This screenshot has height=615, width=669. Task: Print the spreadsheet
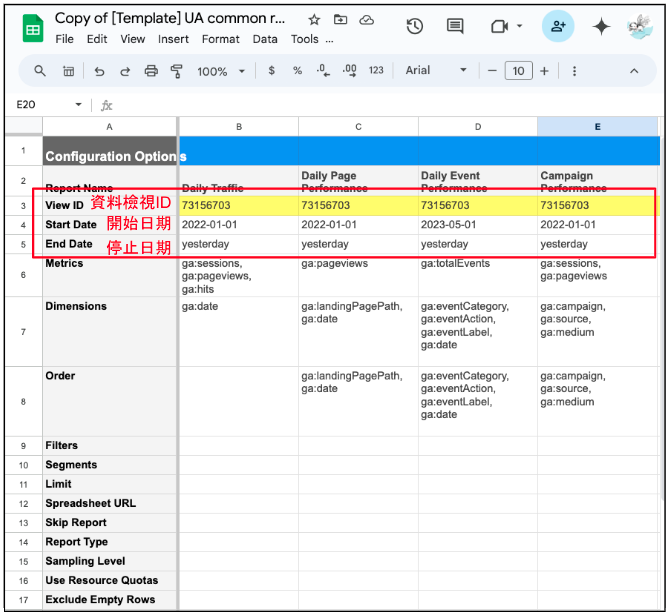(151, 71)
